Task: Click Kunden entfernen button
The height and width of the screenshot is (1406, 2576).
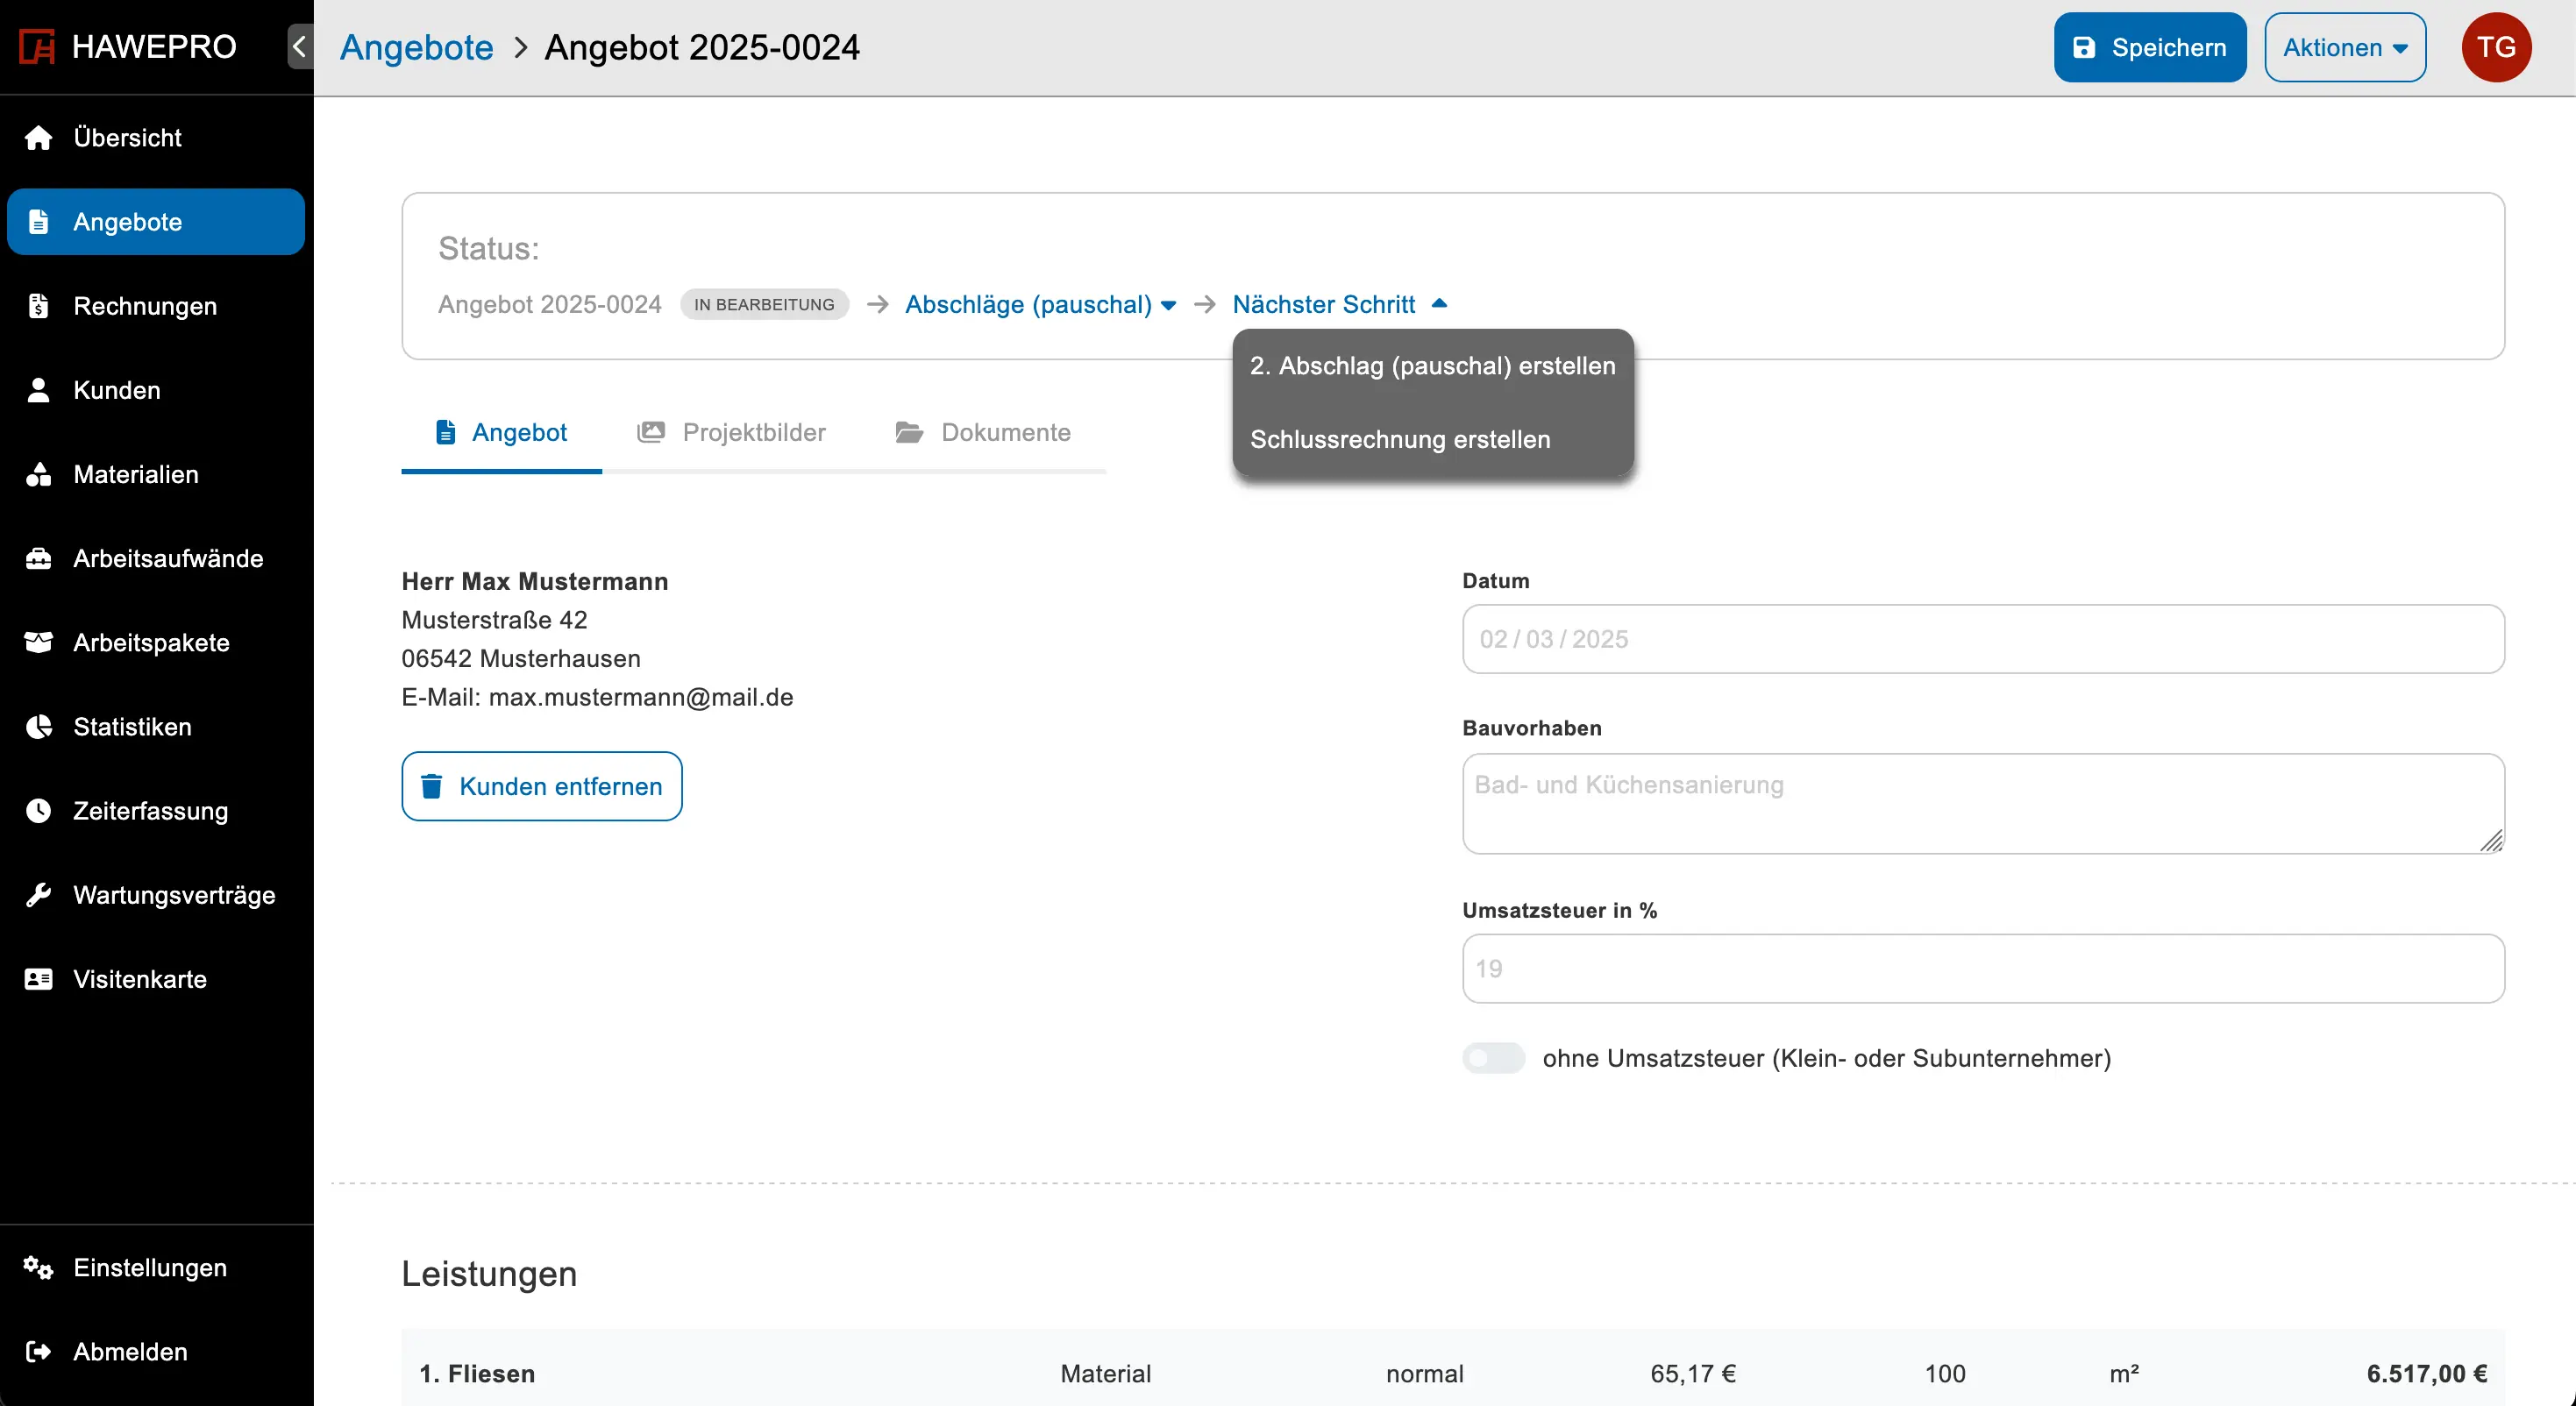Action: (542, 786)
